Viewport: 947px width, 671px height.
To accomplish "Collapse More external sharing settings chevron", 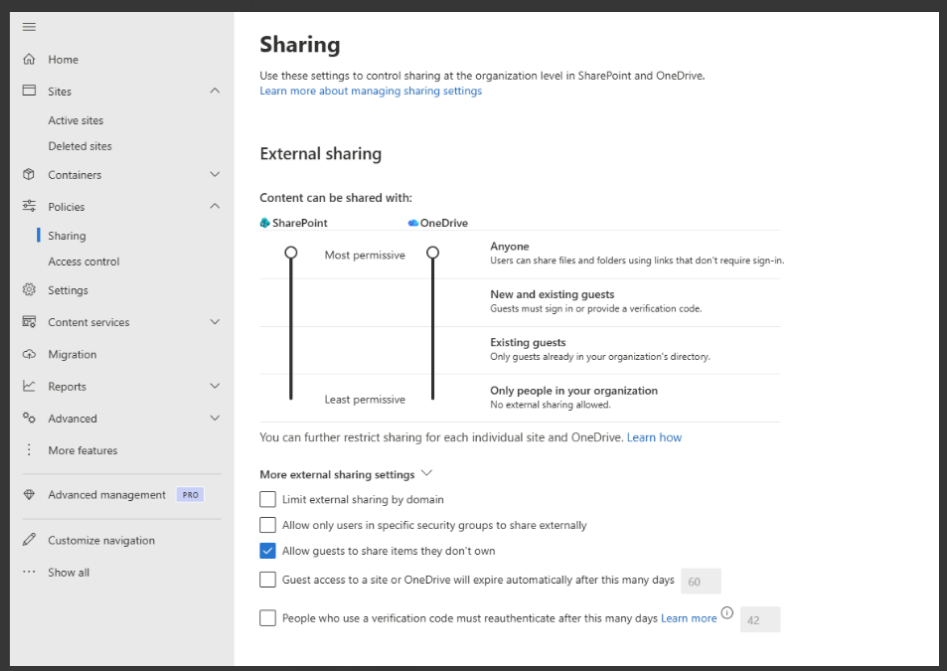I will [x=427, y=473].
